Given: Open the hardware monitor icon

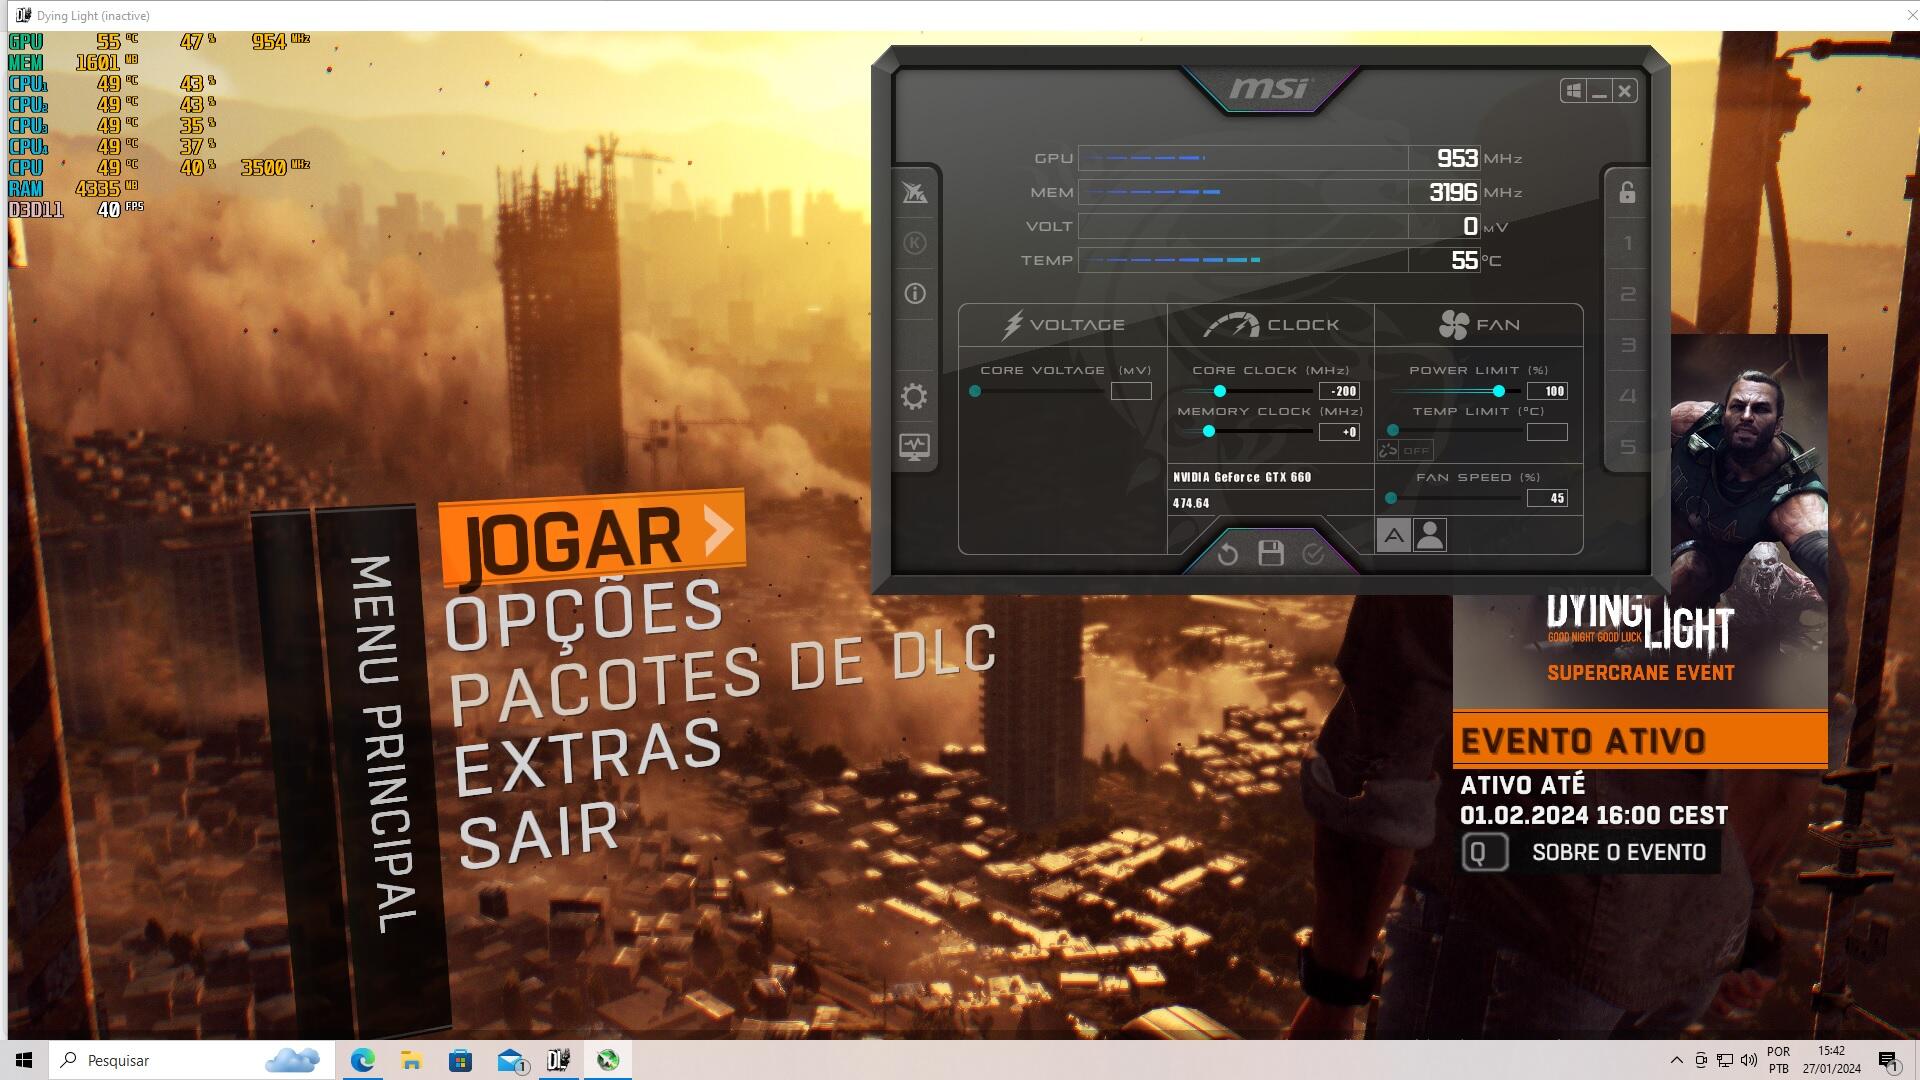Looking at the screenshot, I should point(914,446).
